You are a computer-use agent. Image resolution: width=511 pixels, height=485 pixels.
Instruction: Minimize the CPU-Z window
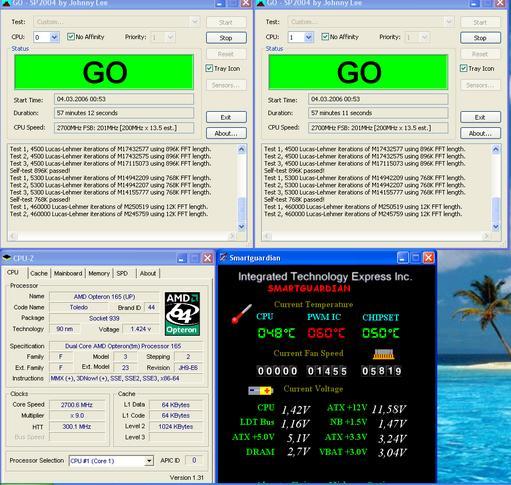[181, 258]
